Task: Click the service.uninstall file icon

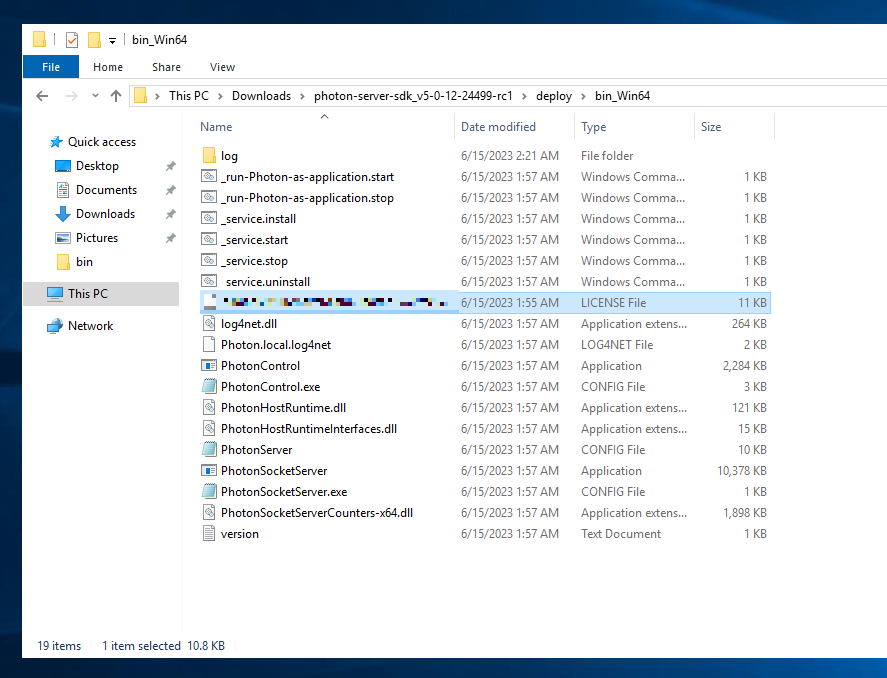Action: [209, 281]
